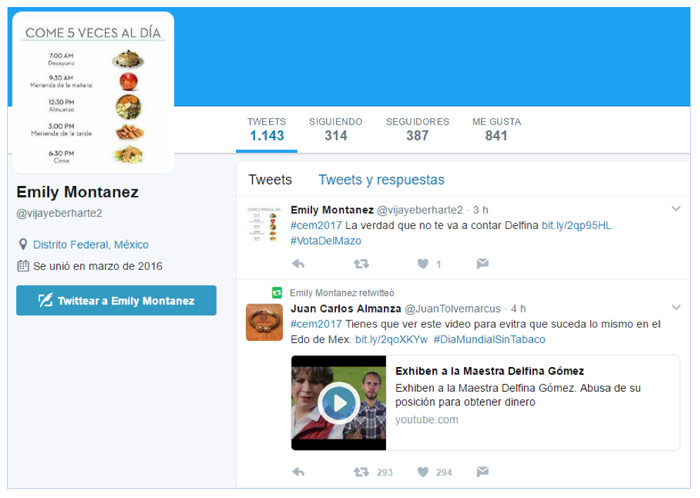700x498 pixels.
Task: Expand options chevron on Juan Carlos Almanza's tweet
Action: coord(676,307)
